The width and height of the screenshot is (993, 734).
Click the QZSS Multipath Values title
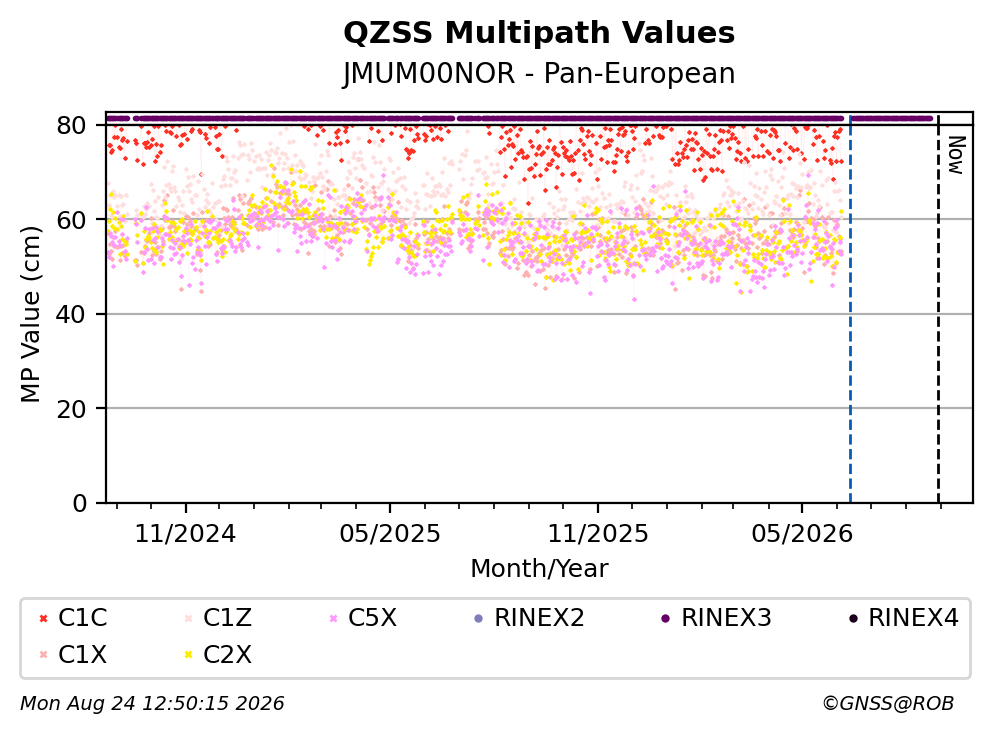(539, 33)
